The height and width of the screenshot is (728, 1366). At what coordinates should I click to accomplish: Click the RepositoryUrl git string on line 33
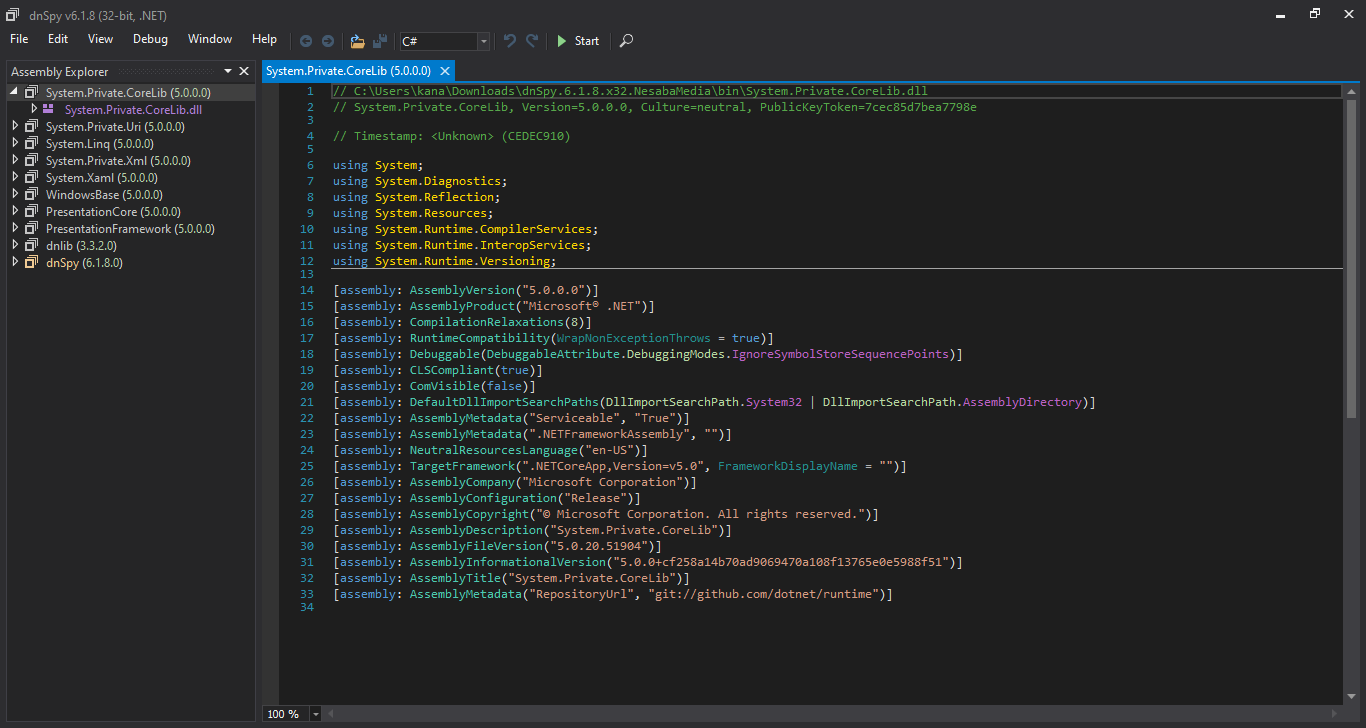(x=766, y=594)
